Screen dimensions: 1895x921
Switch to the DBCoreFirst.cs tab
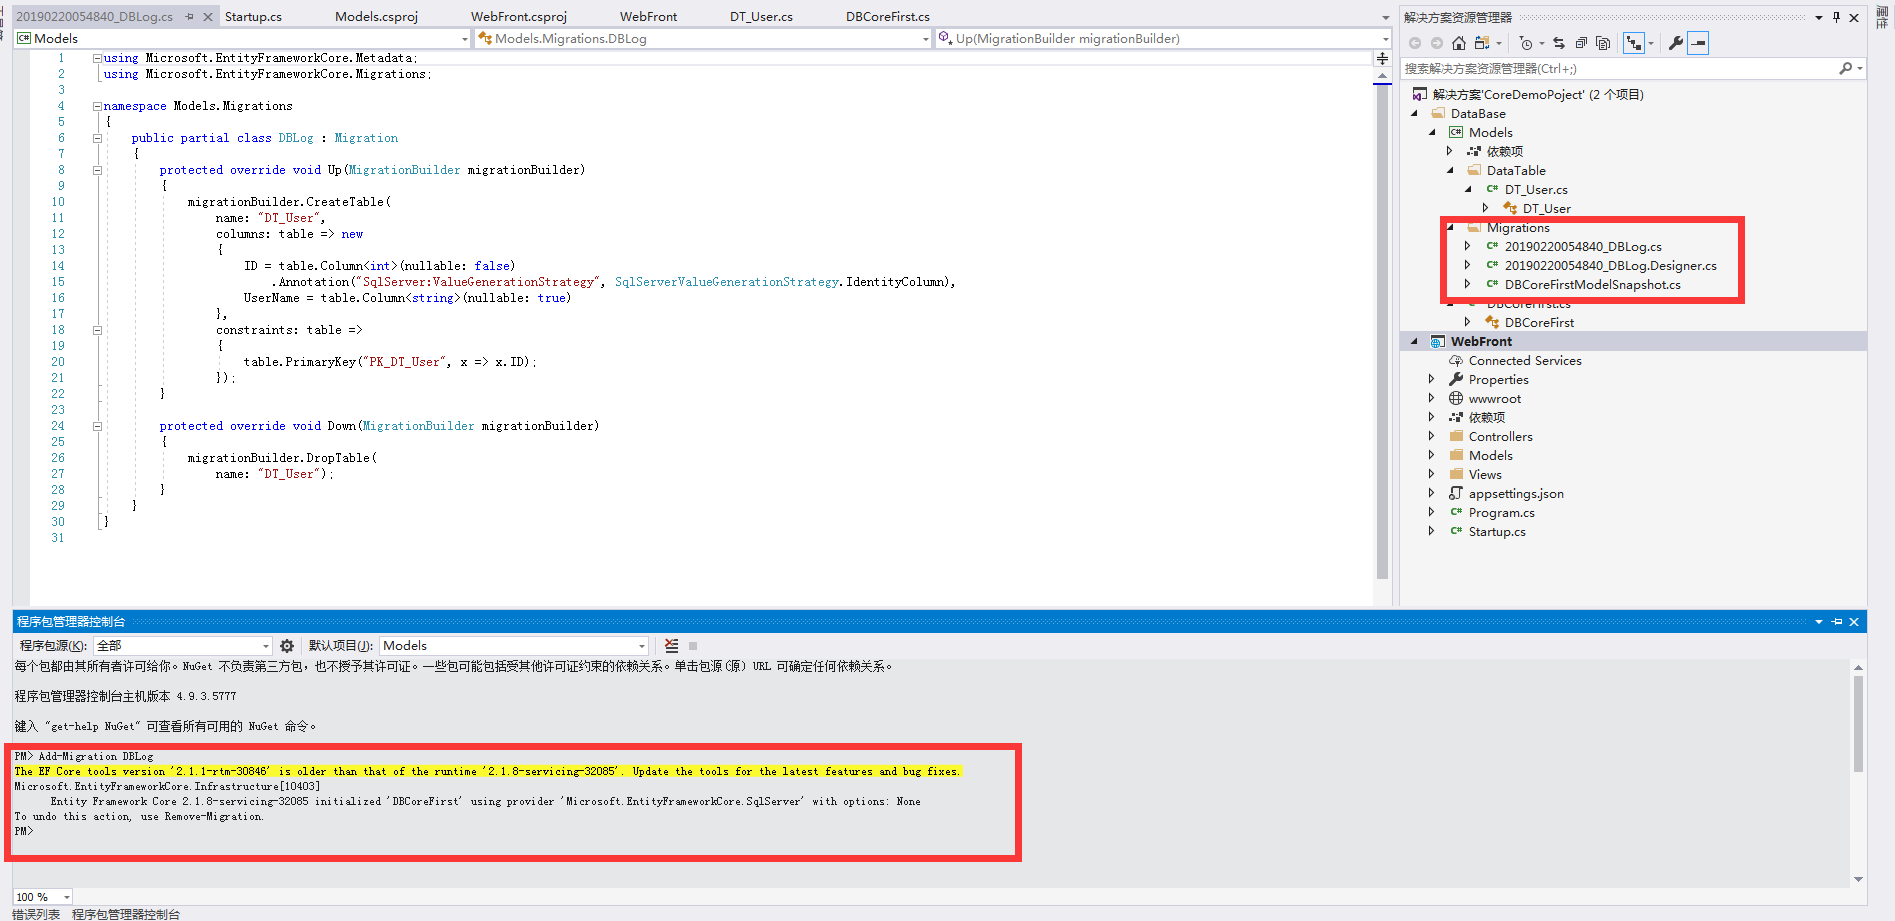point(886,15)
